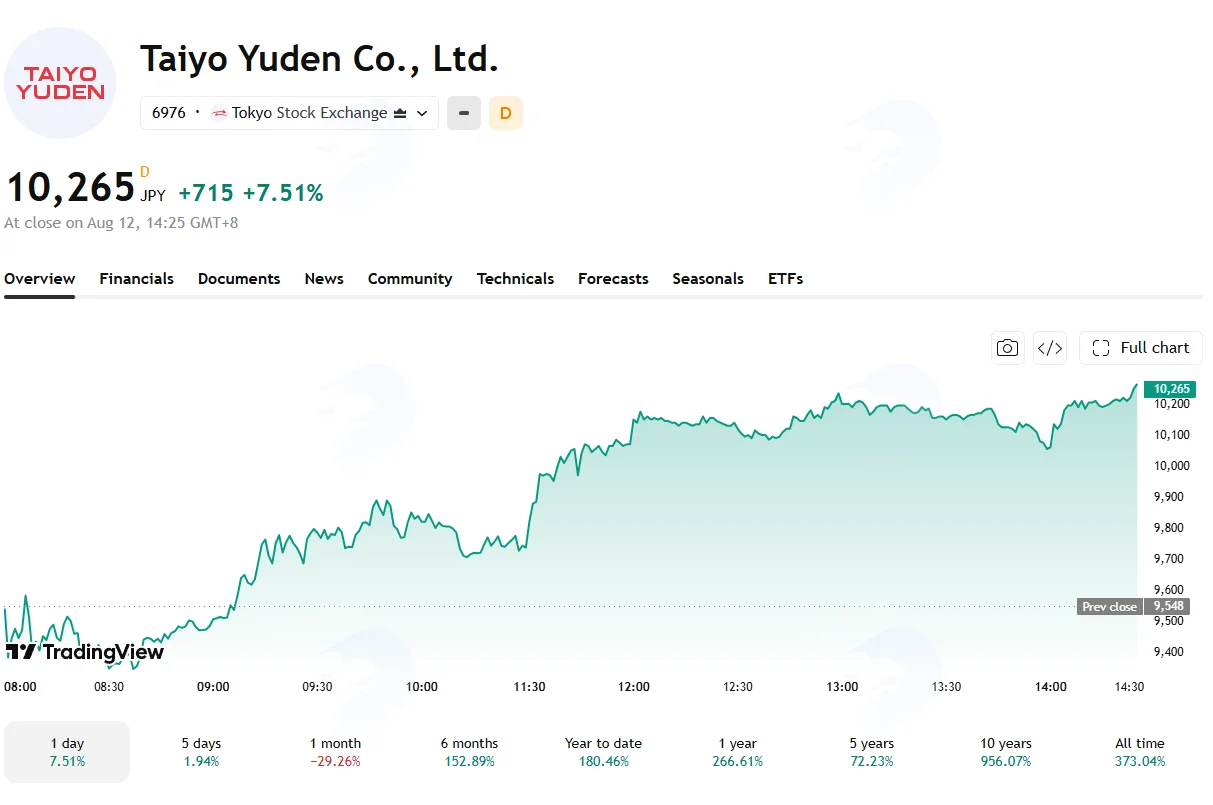Click the orange D delayed-data badge

[x=506, y=113]
